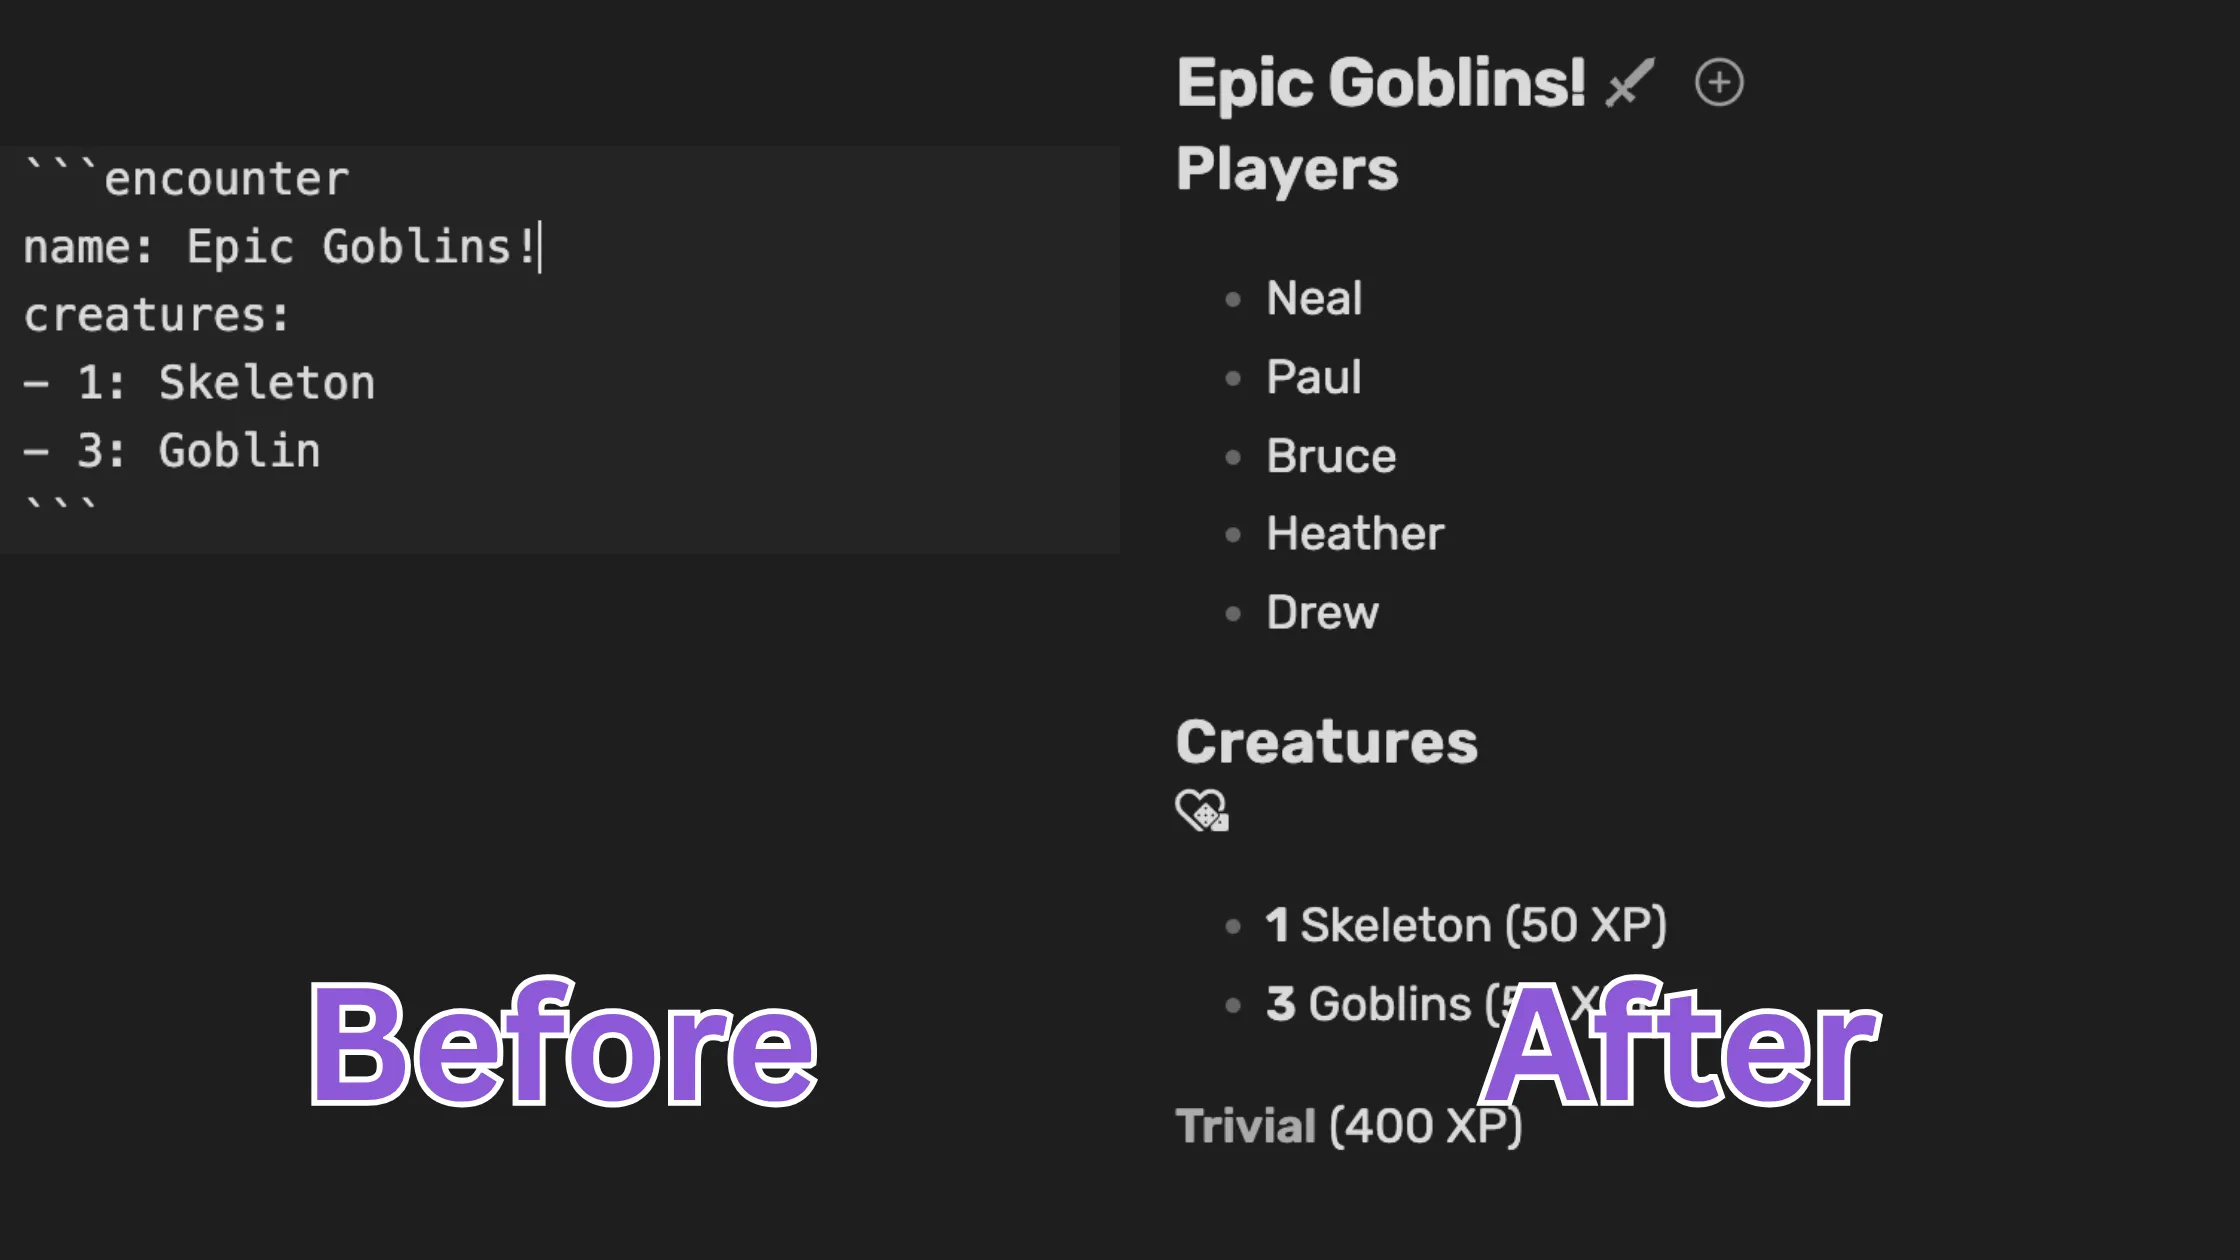This screenshot has height=1260, width=2240.
Task: Open the 3 Goblins creature entry
Action: tap(1370, 1004)
